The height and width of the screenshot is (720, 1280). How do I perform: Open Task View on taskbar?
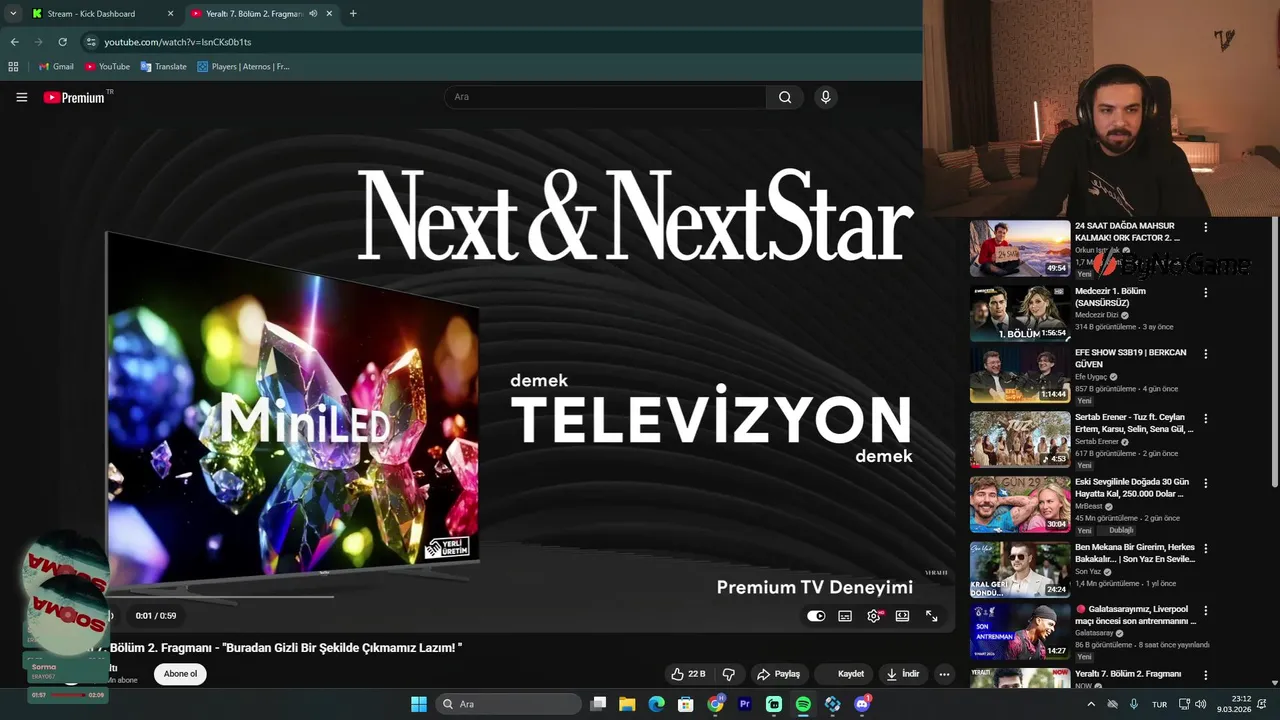[x=598, y=704]
